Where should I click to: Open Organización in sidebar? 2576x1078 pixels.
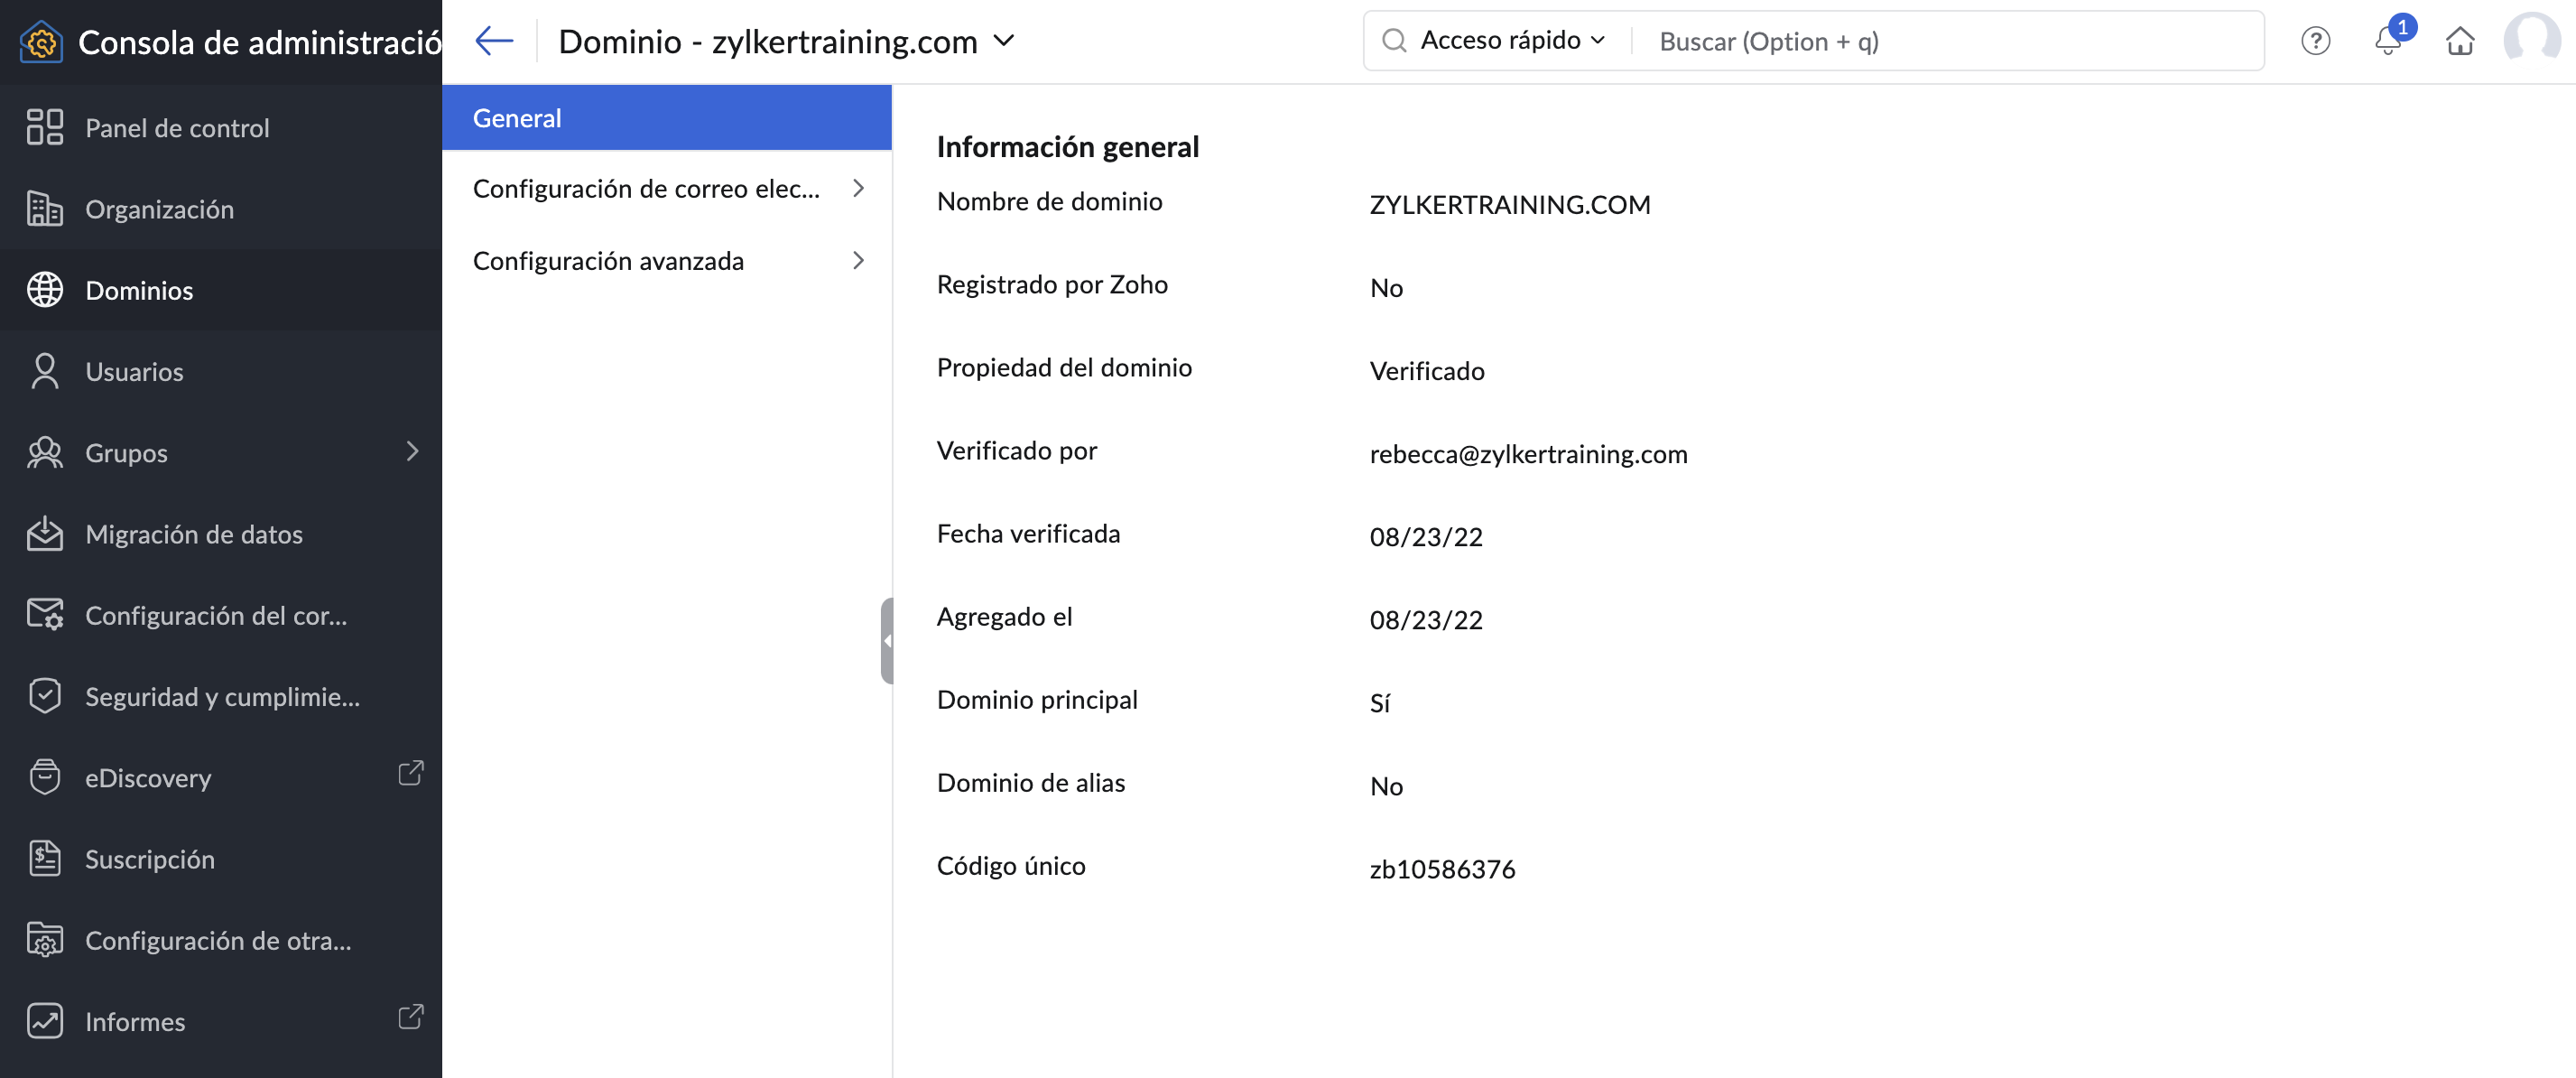click(159, 209)
